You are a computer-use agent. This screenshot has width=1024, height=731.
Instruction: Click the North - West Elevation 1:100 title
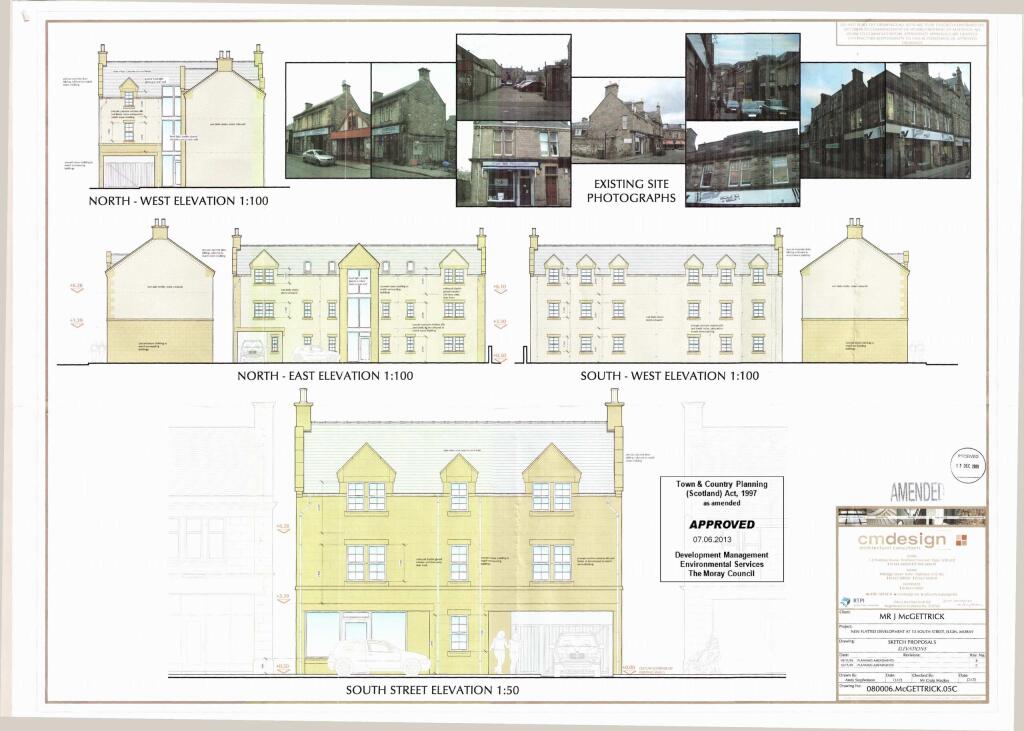pos(179,201)
